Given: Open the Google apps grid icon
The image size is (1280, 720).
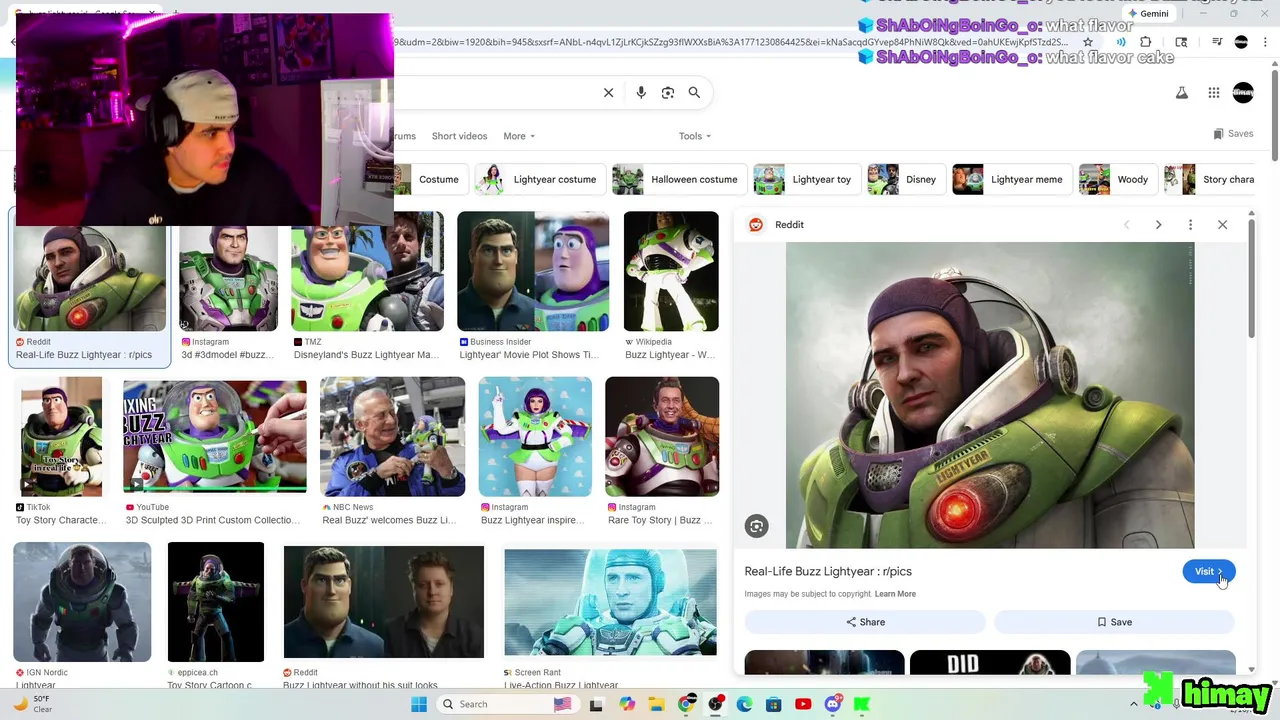Looking at the screenshot, I should [x=1213, y=93].
